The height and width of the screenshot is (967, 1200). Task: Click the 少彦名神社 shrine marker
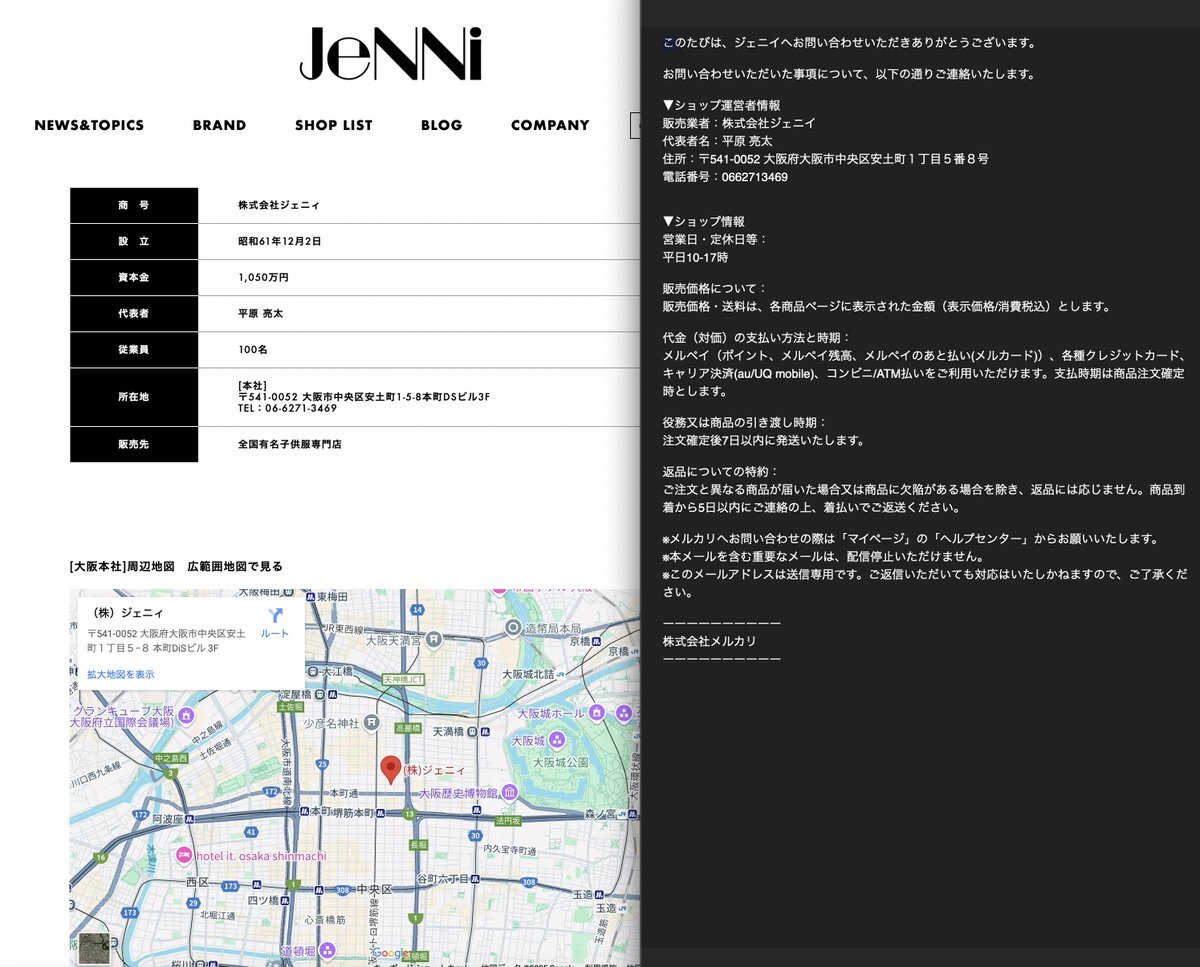pyautogui.click(x=372, y=721)
